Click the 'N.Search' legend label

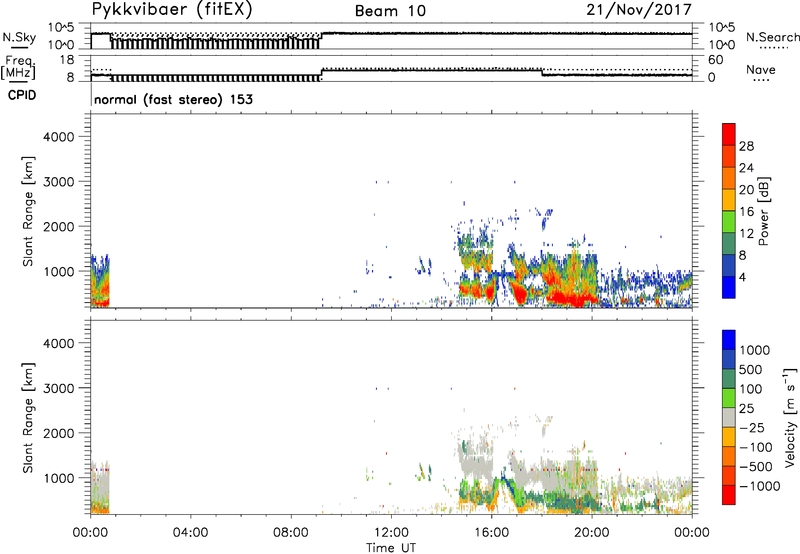772,37
